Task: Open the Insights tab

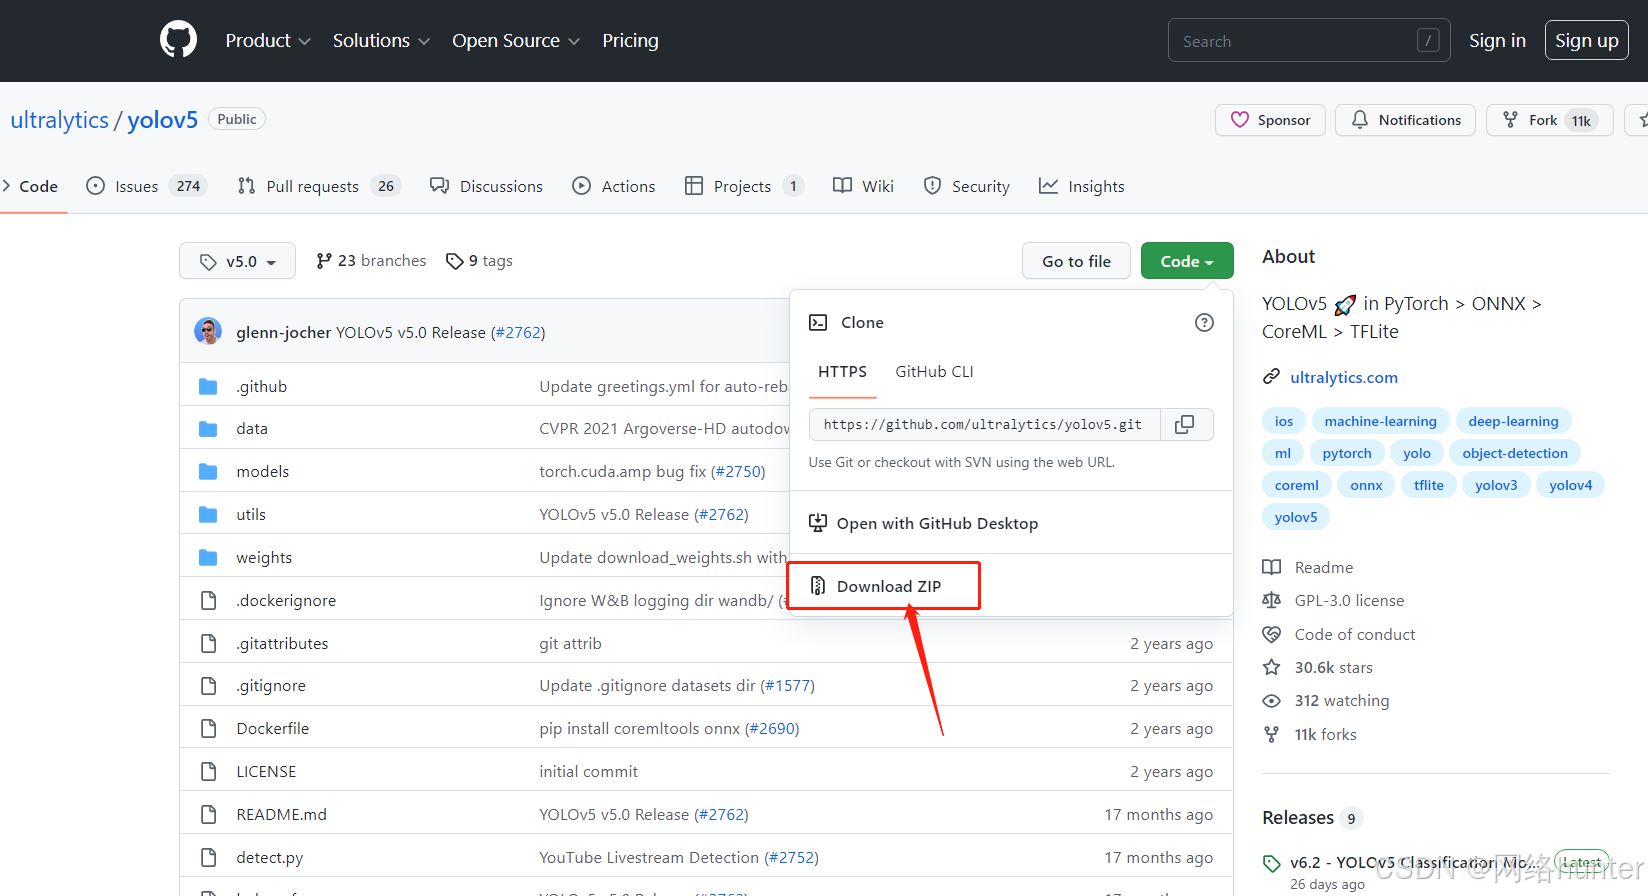Action: tap(1081, 186)
